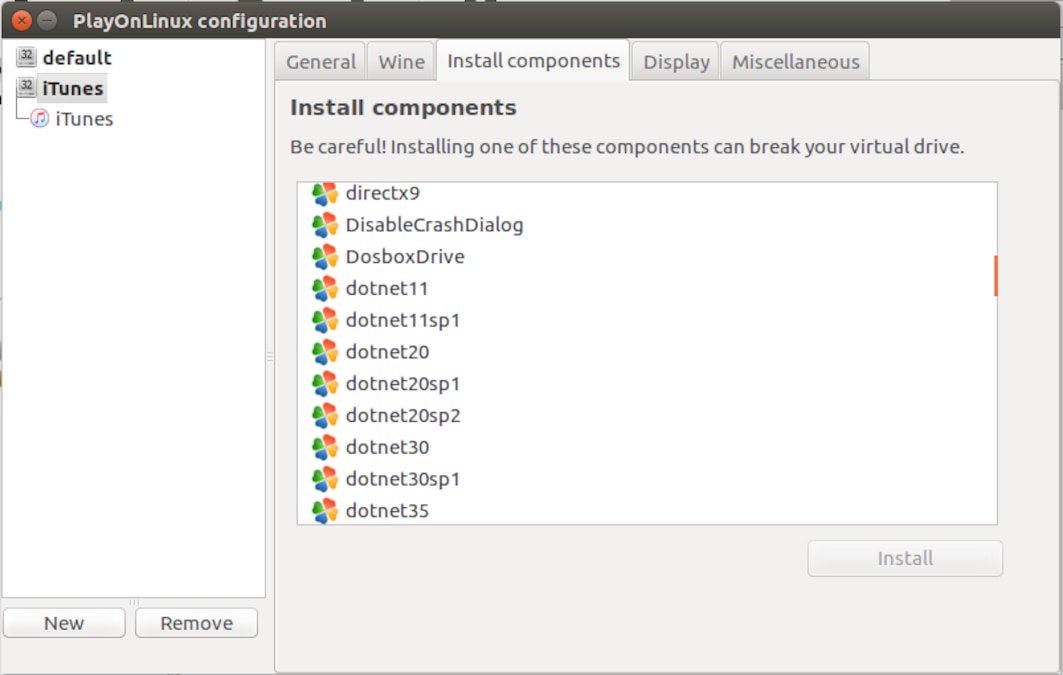Screen dimensions: 1063x675
Task: Click the Wine icon beside DosboxDrive
Action: click(323, 256)
